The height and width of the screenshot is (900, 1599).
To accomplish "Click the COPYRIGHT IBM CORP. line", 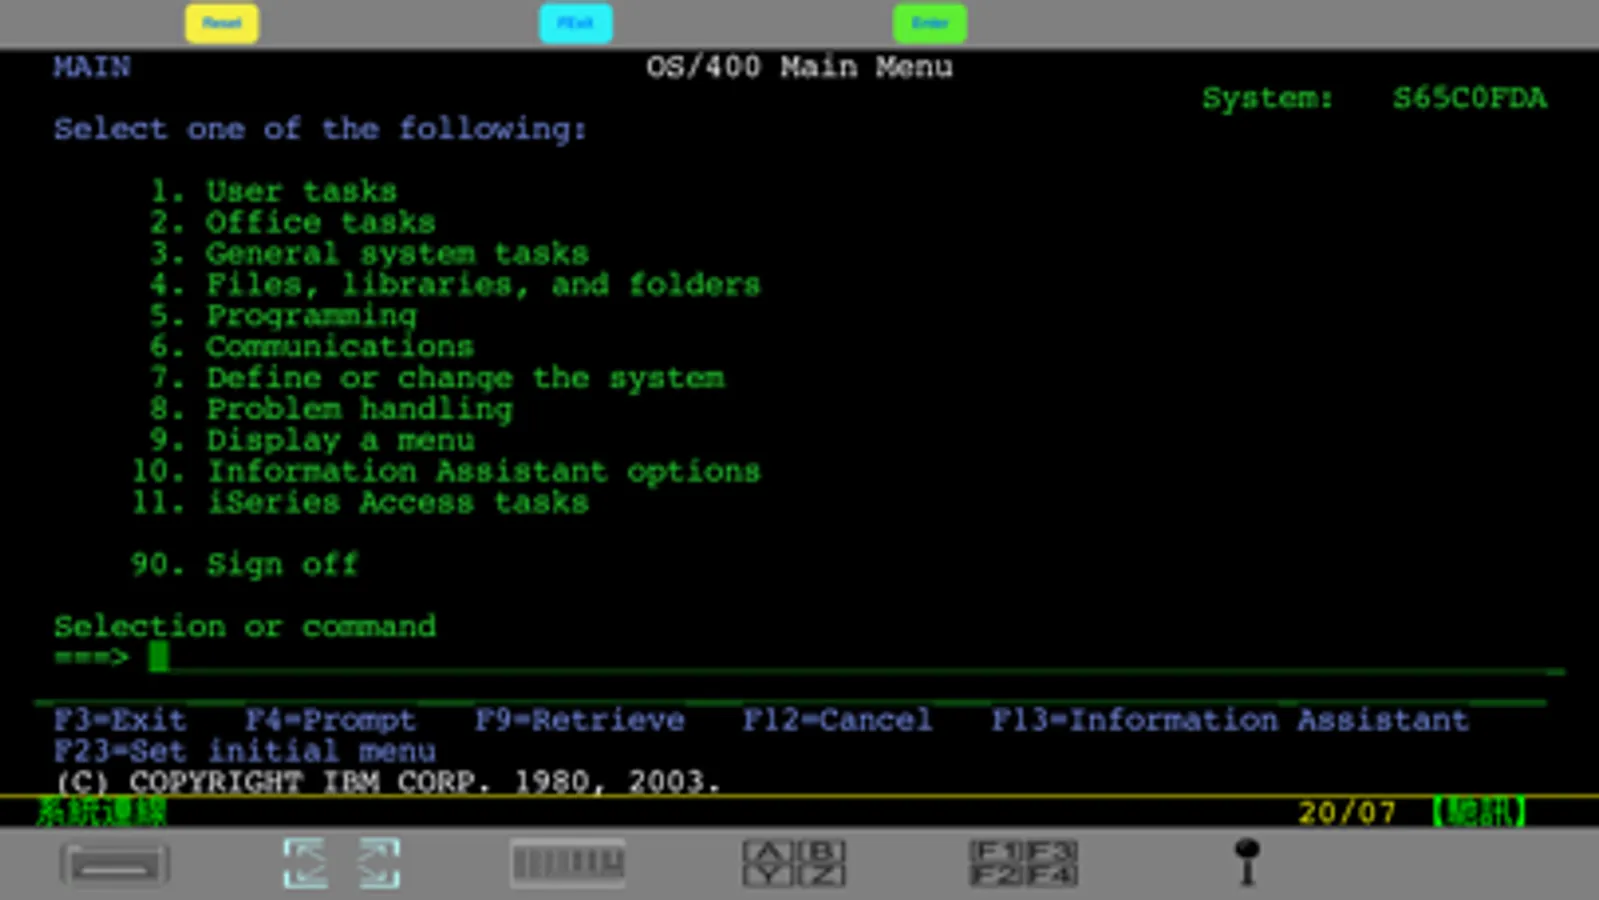I will coord(388,782).
